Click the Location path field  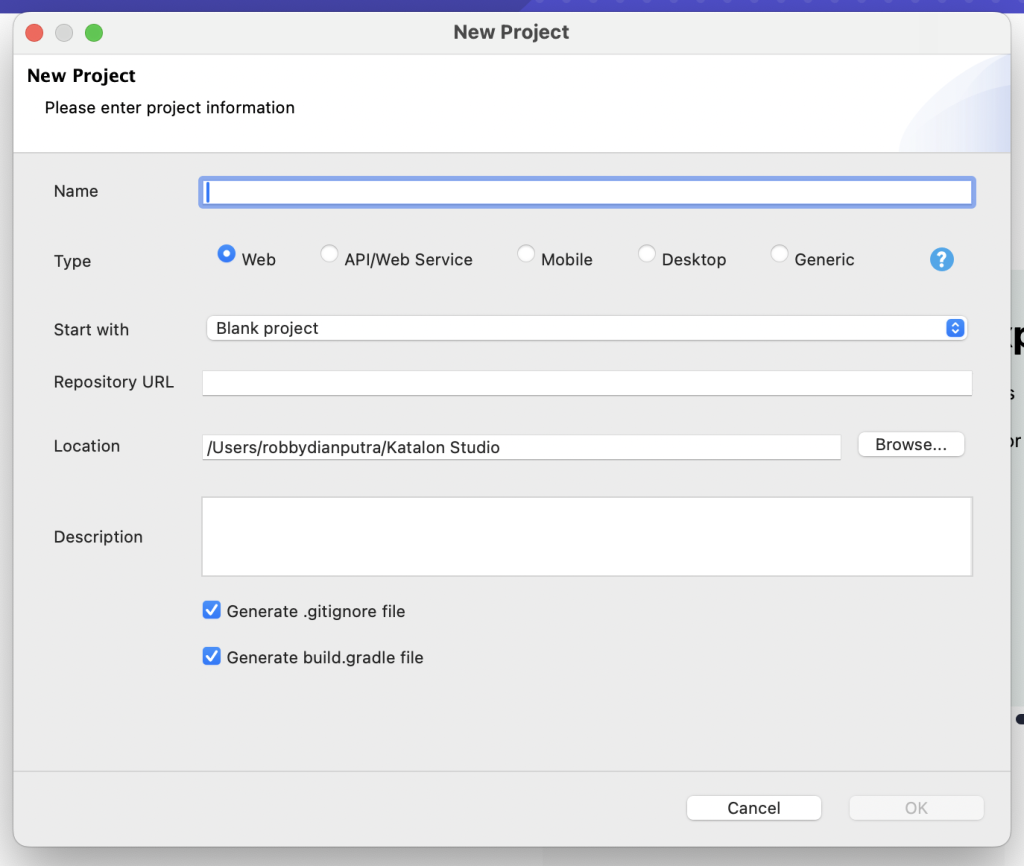(x=521, y=447)
